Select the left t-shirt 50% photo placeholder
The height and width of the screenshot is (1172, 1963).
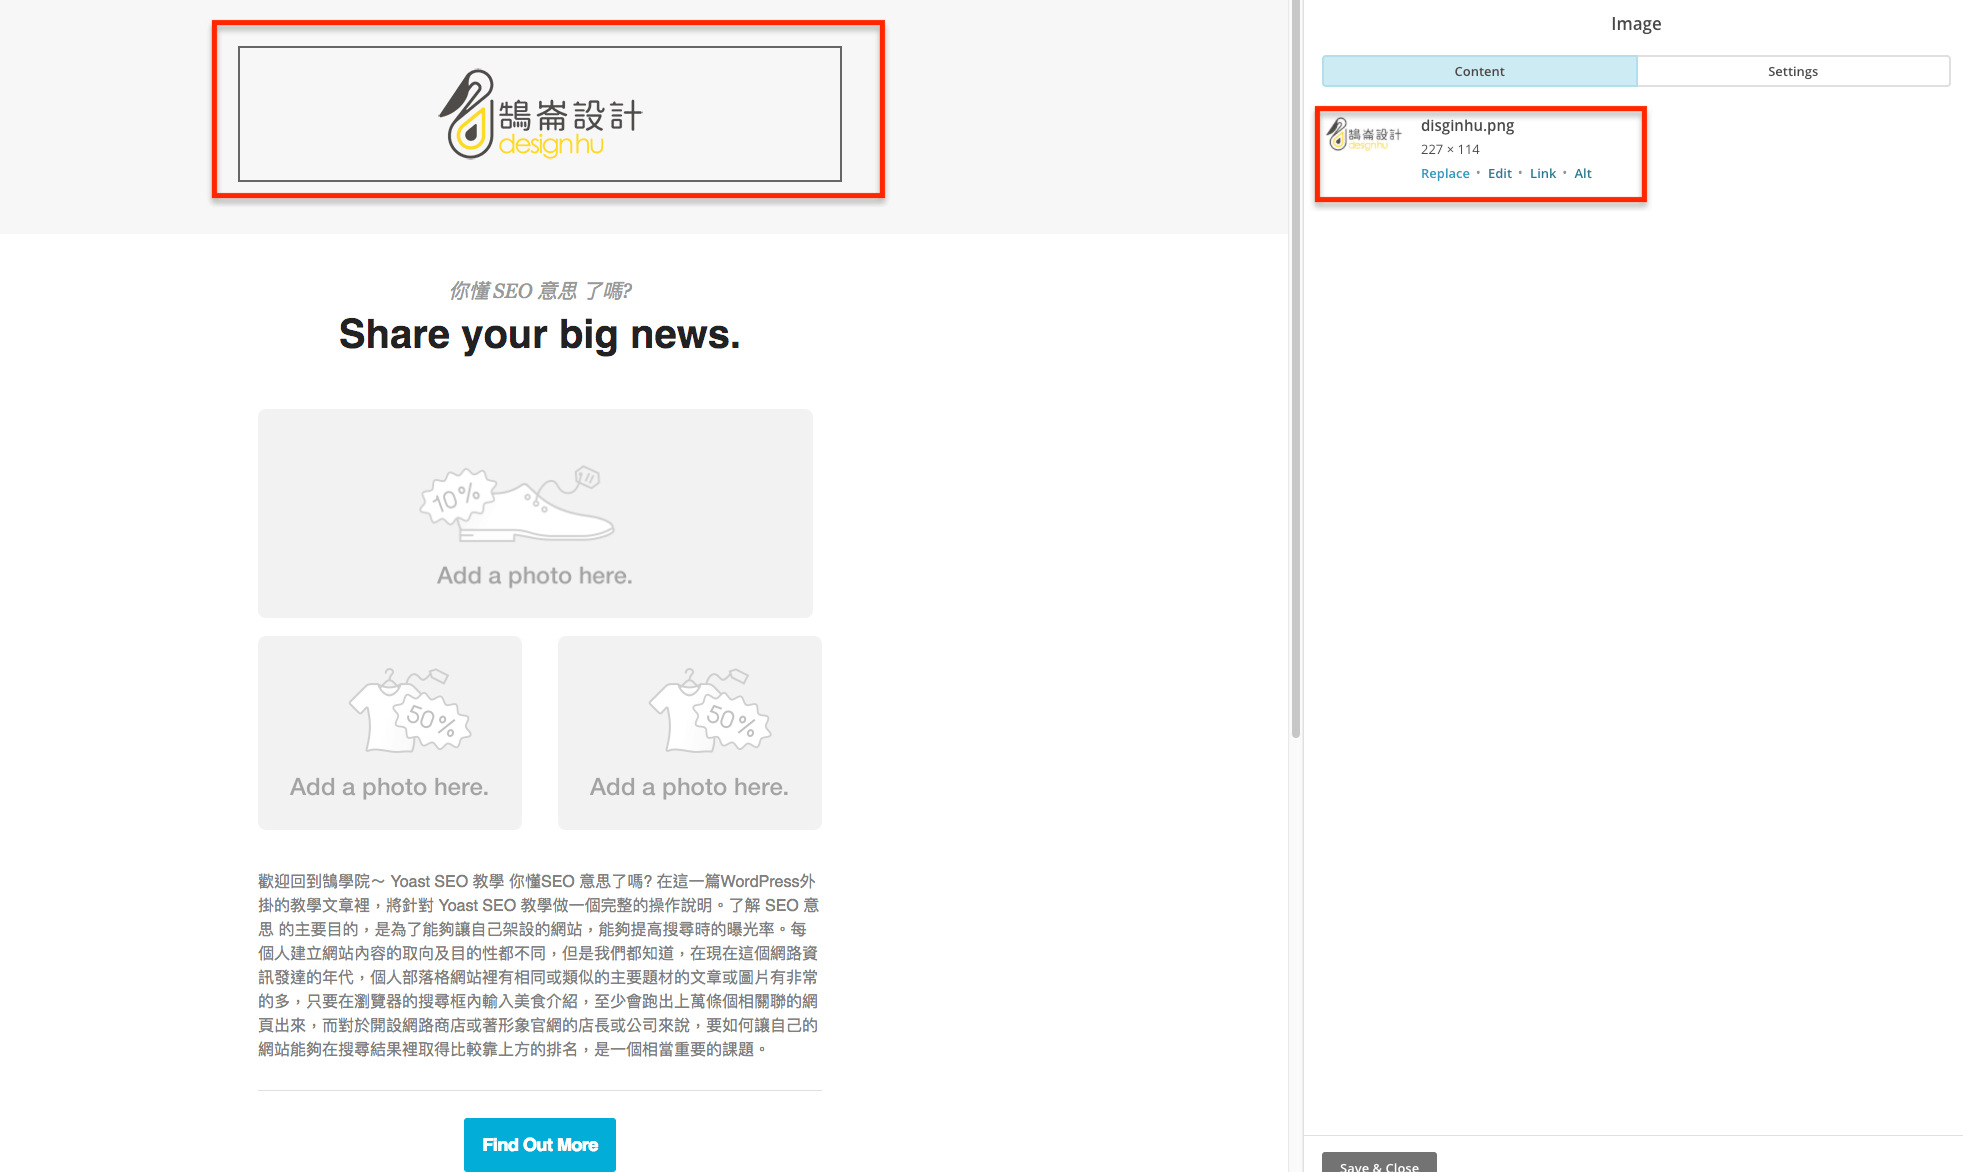pos(390,732)
